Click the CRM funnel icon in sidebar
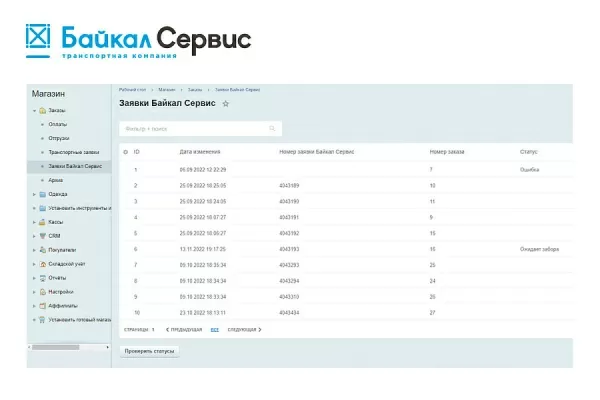Image resolution: width=600 pixels, height=400 pixels. [x=42, y=236]
